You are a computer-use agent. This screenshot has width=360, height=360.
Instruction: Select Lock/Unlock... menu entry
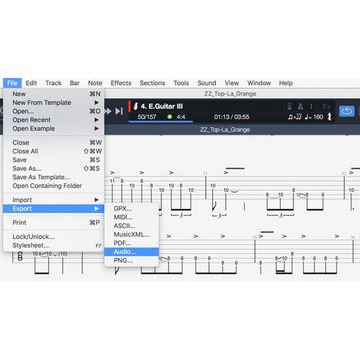[54, 237]
